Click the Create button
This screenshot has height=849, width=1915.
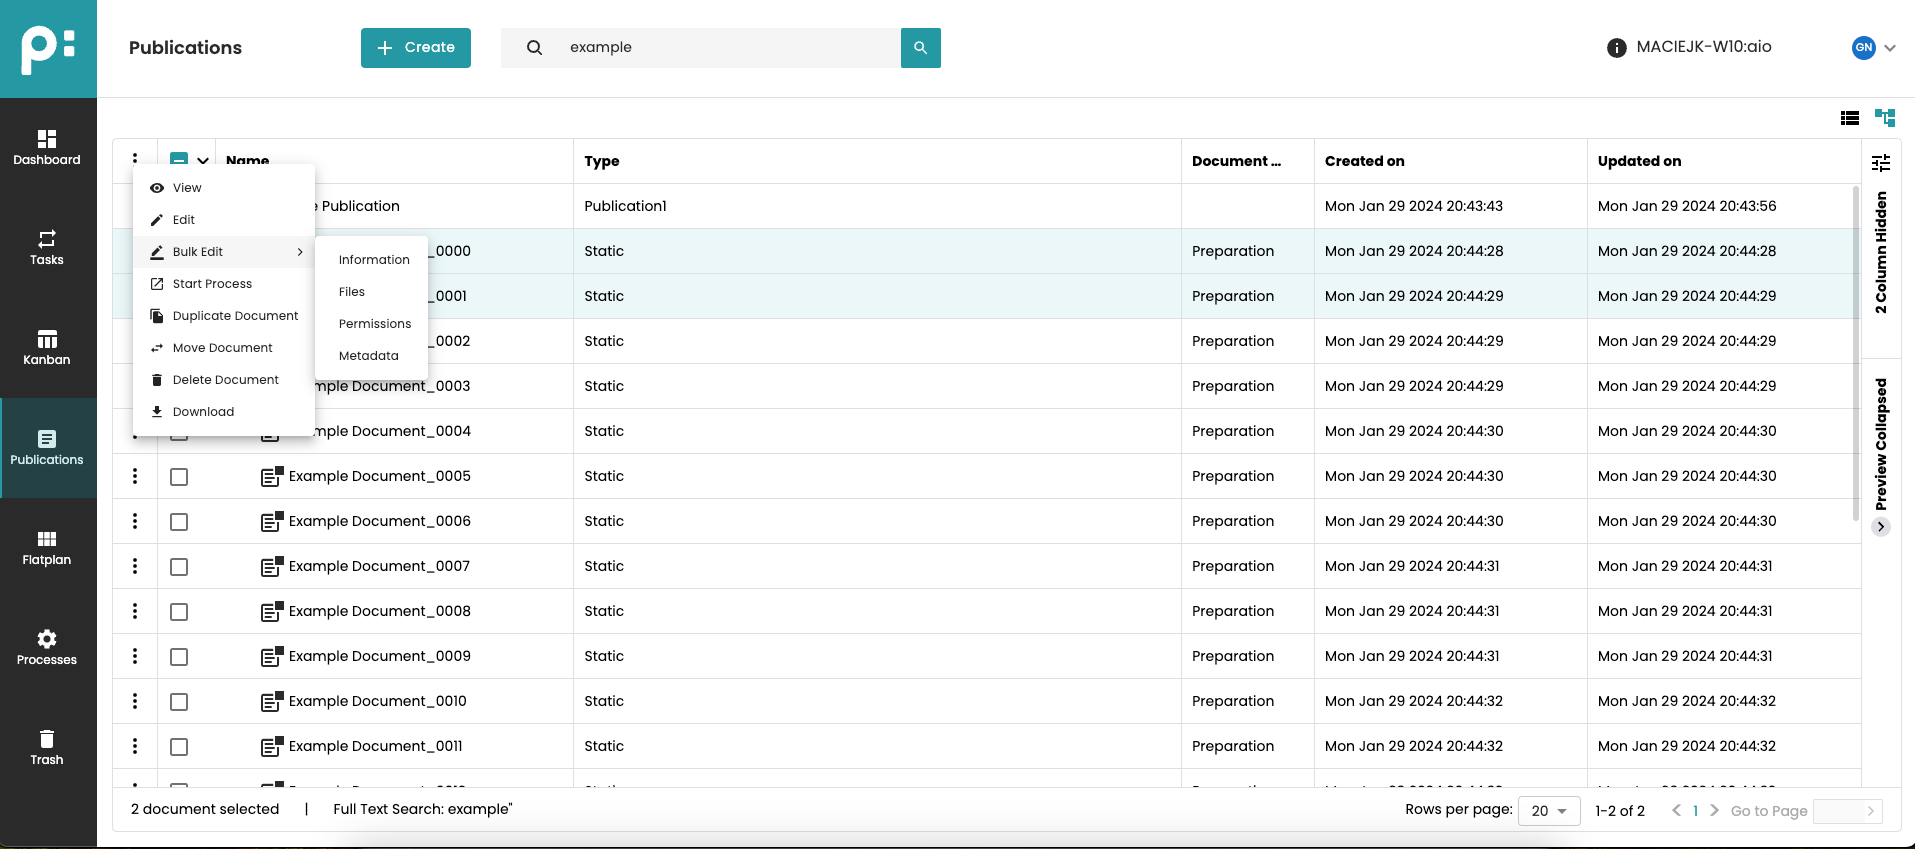coord(416,48)
